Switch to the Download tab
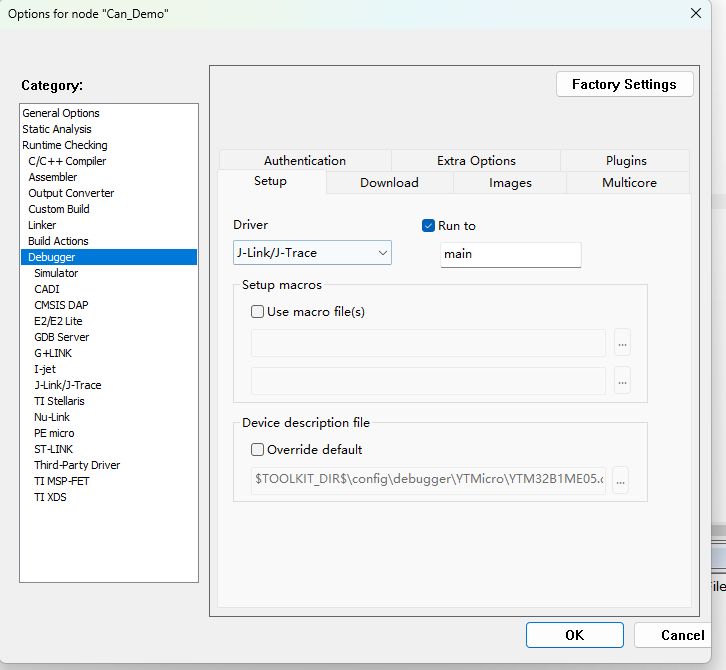This screenshot has width=726, height=670. point(389,183)
